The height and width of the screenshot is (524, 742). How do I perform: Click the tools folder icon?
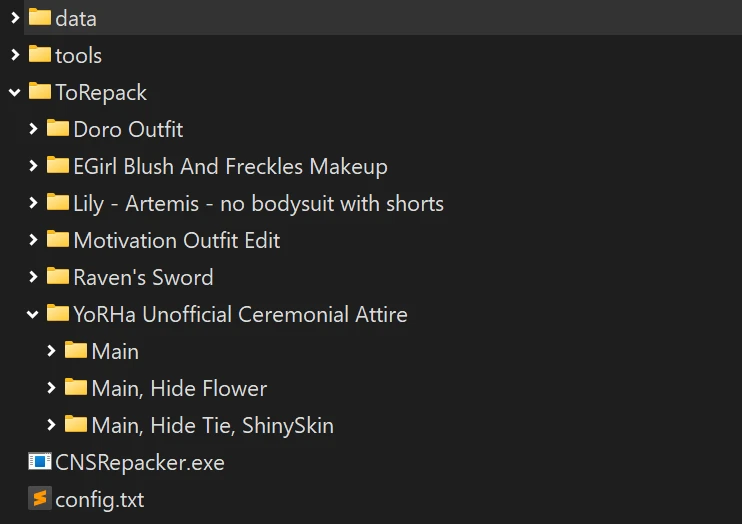(40, 54)
